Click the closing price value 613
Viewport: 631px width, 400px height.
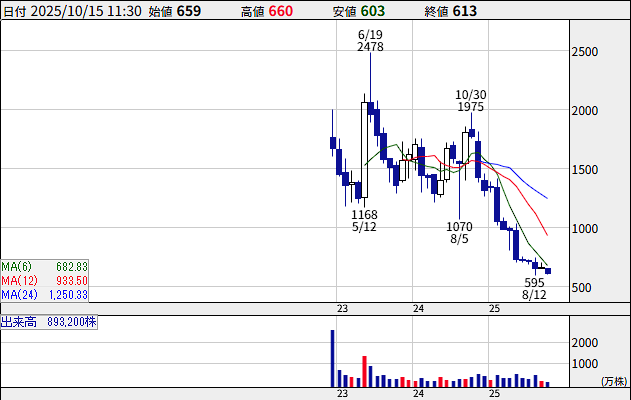click(x=464, y=11)
